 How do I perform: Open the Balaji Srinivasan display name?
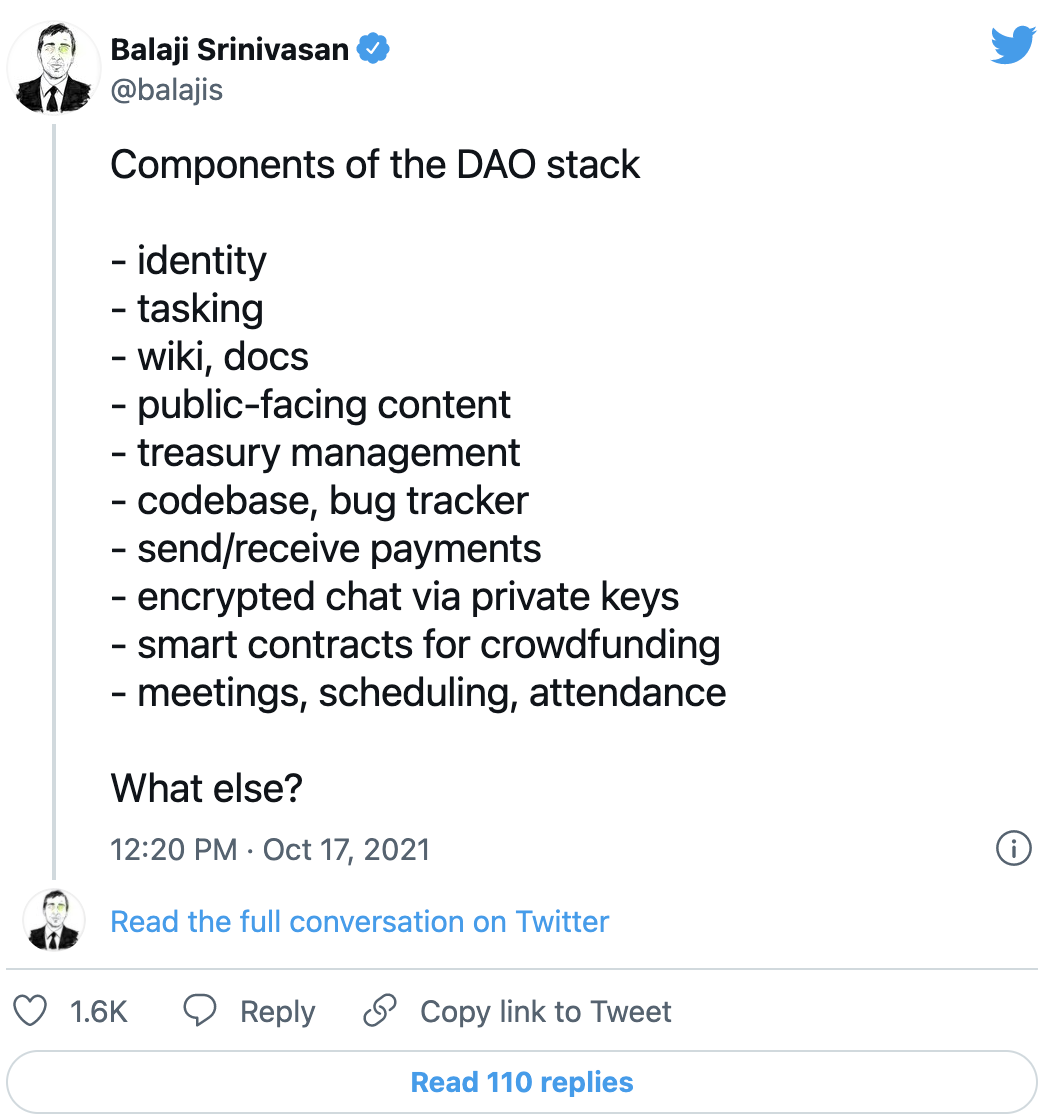point(229,49)
